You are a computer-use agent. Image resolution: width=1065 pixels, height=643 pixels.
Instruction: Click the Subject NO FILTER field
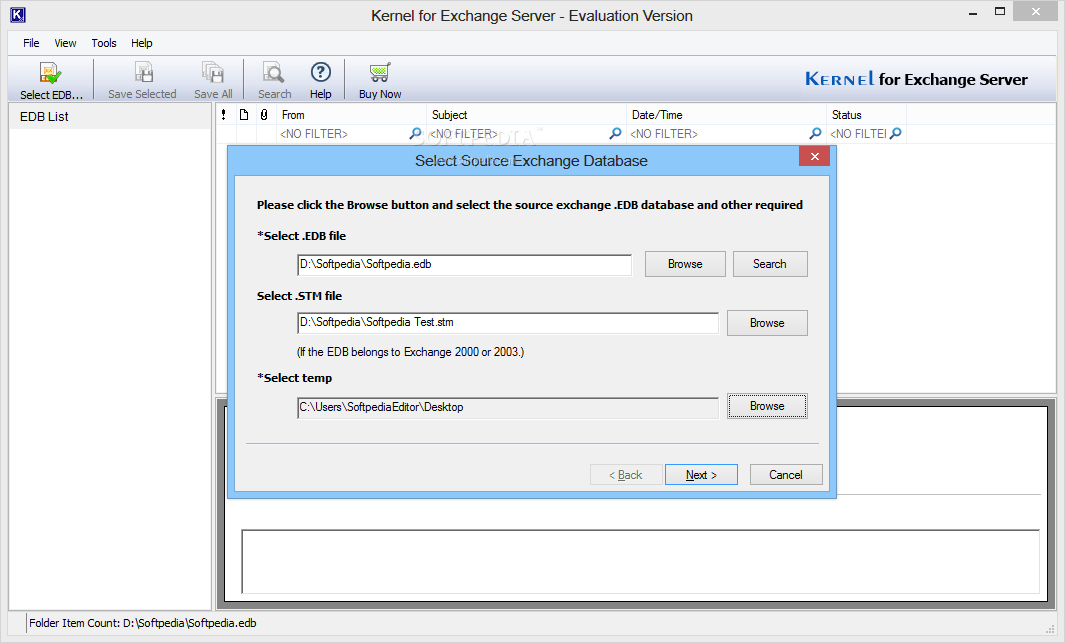(518, 134)
